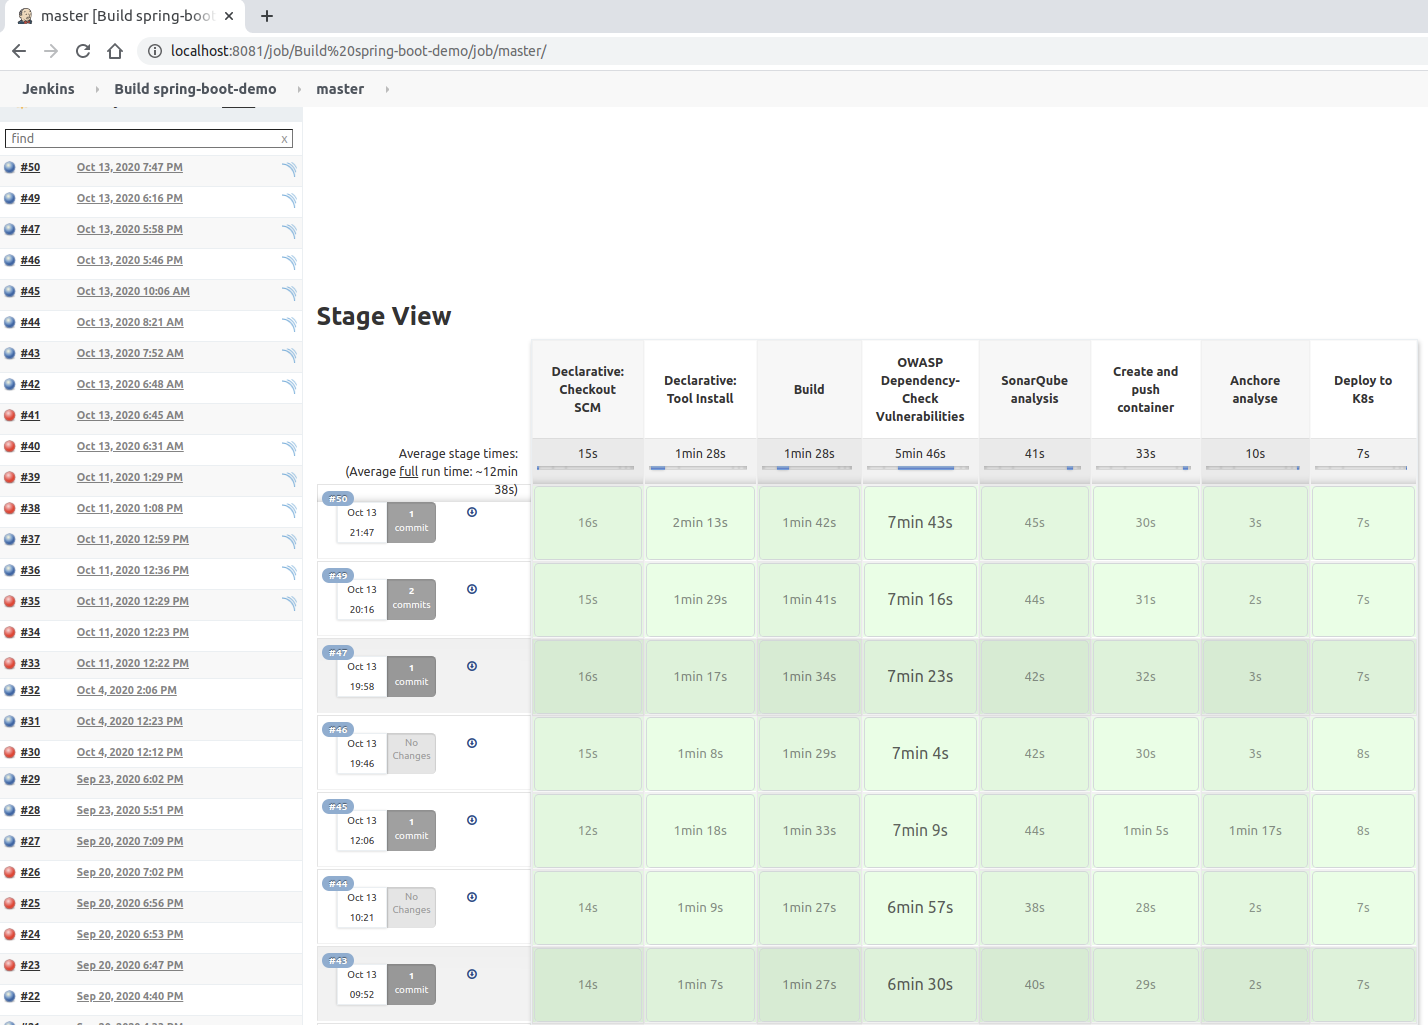1428x1025 pixels.
Task: Click the blue status ball of build #49
Action: click(x=10, y=198)
